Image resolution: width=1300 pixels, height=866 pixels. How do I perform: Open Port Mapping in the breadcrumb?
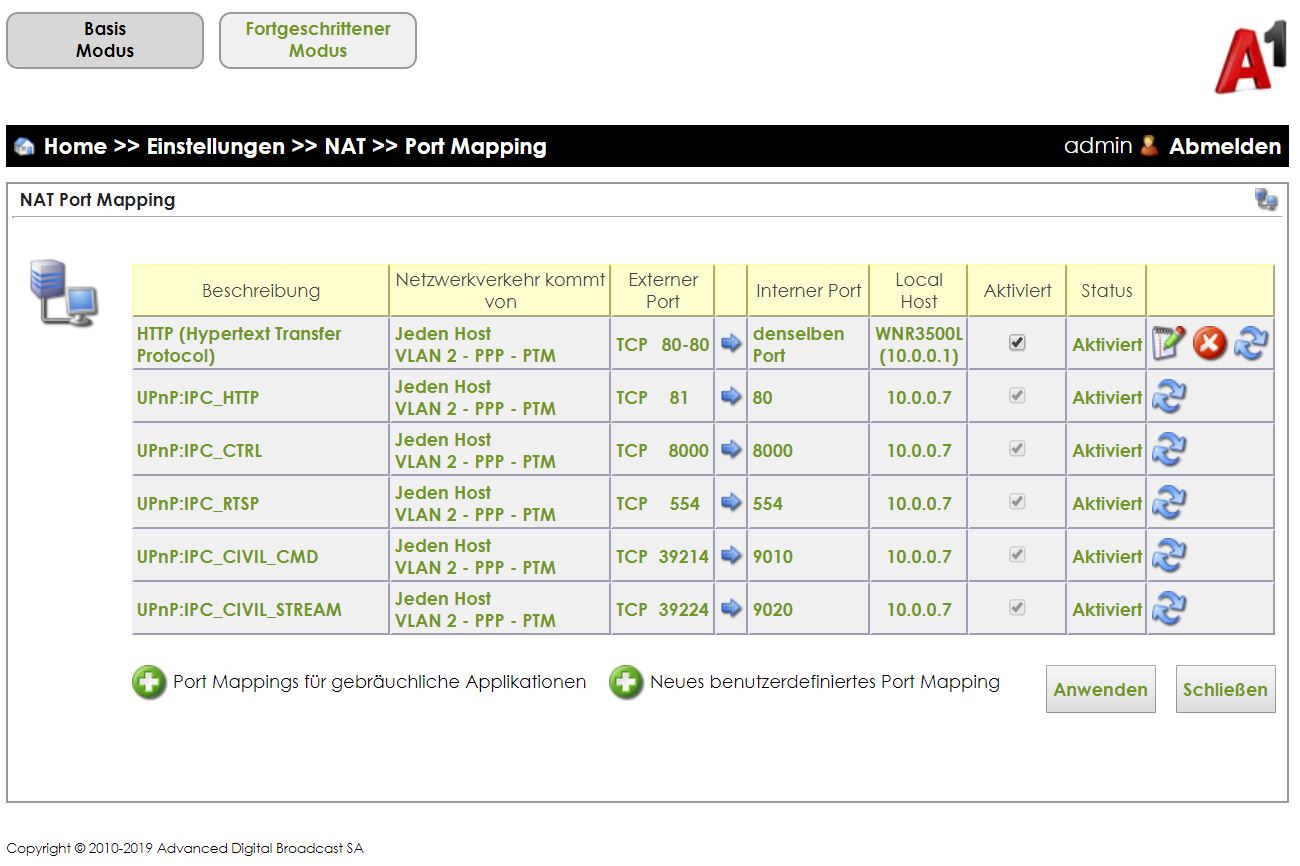476,147
